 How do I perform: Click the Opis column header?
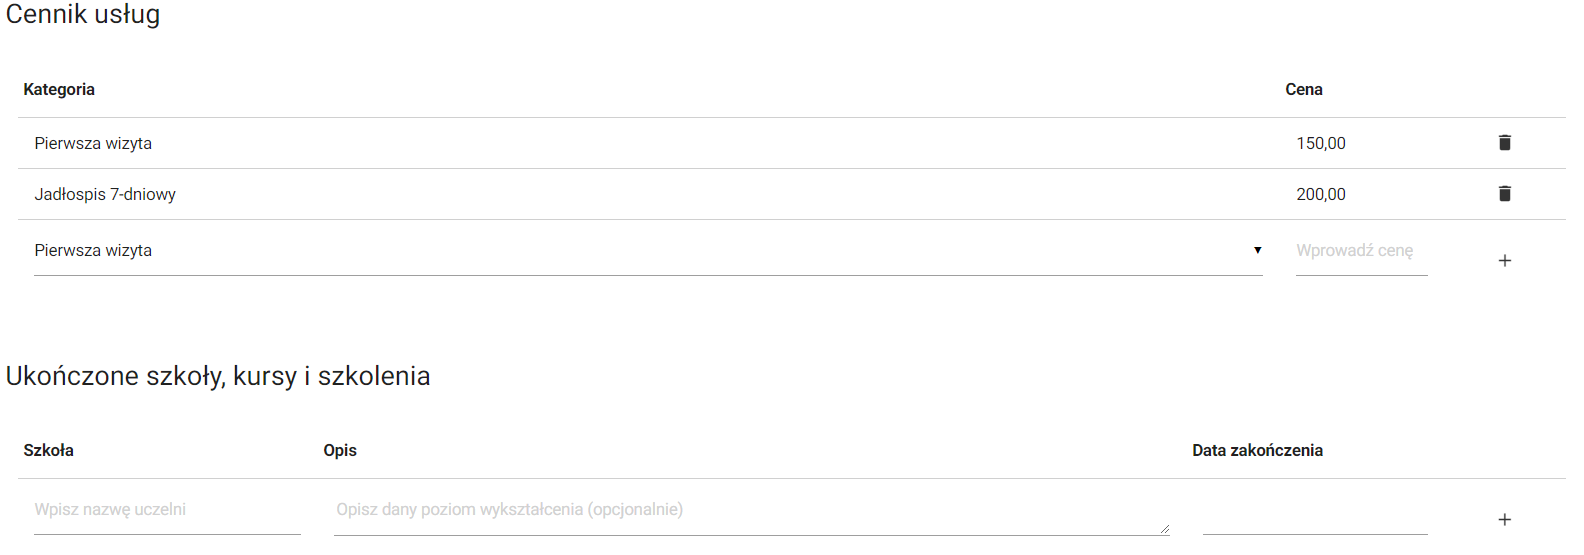tap(340, 451)
